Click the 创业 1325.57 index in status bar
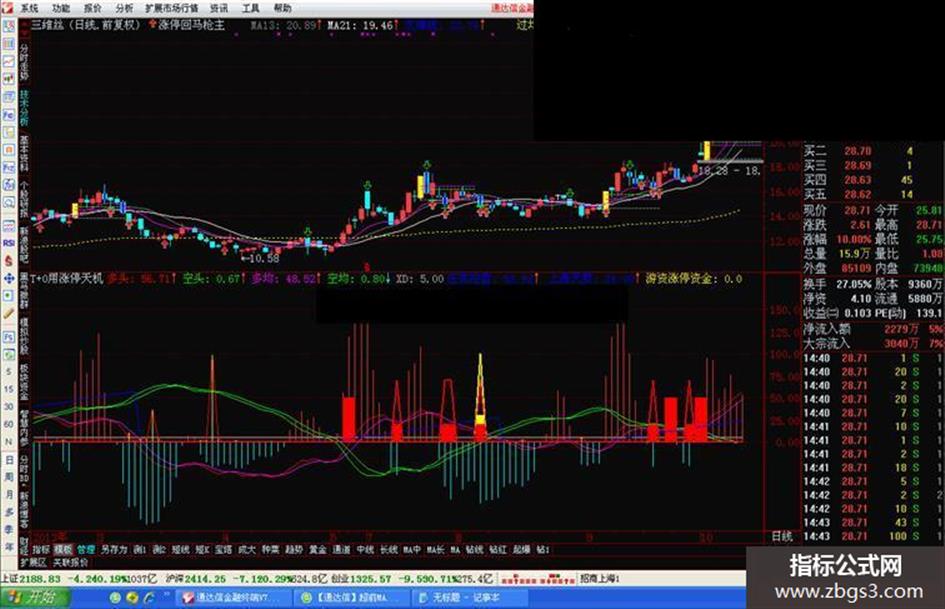Image resolution: width=945 pixels, height=609 pixels. pyautogui.click(x=361, y=578)
